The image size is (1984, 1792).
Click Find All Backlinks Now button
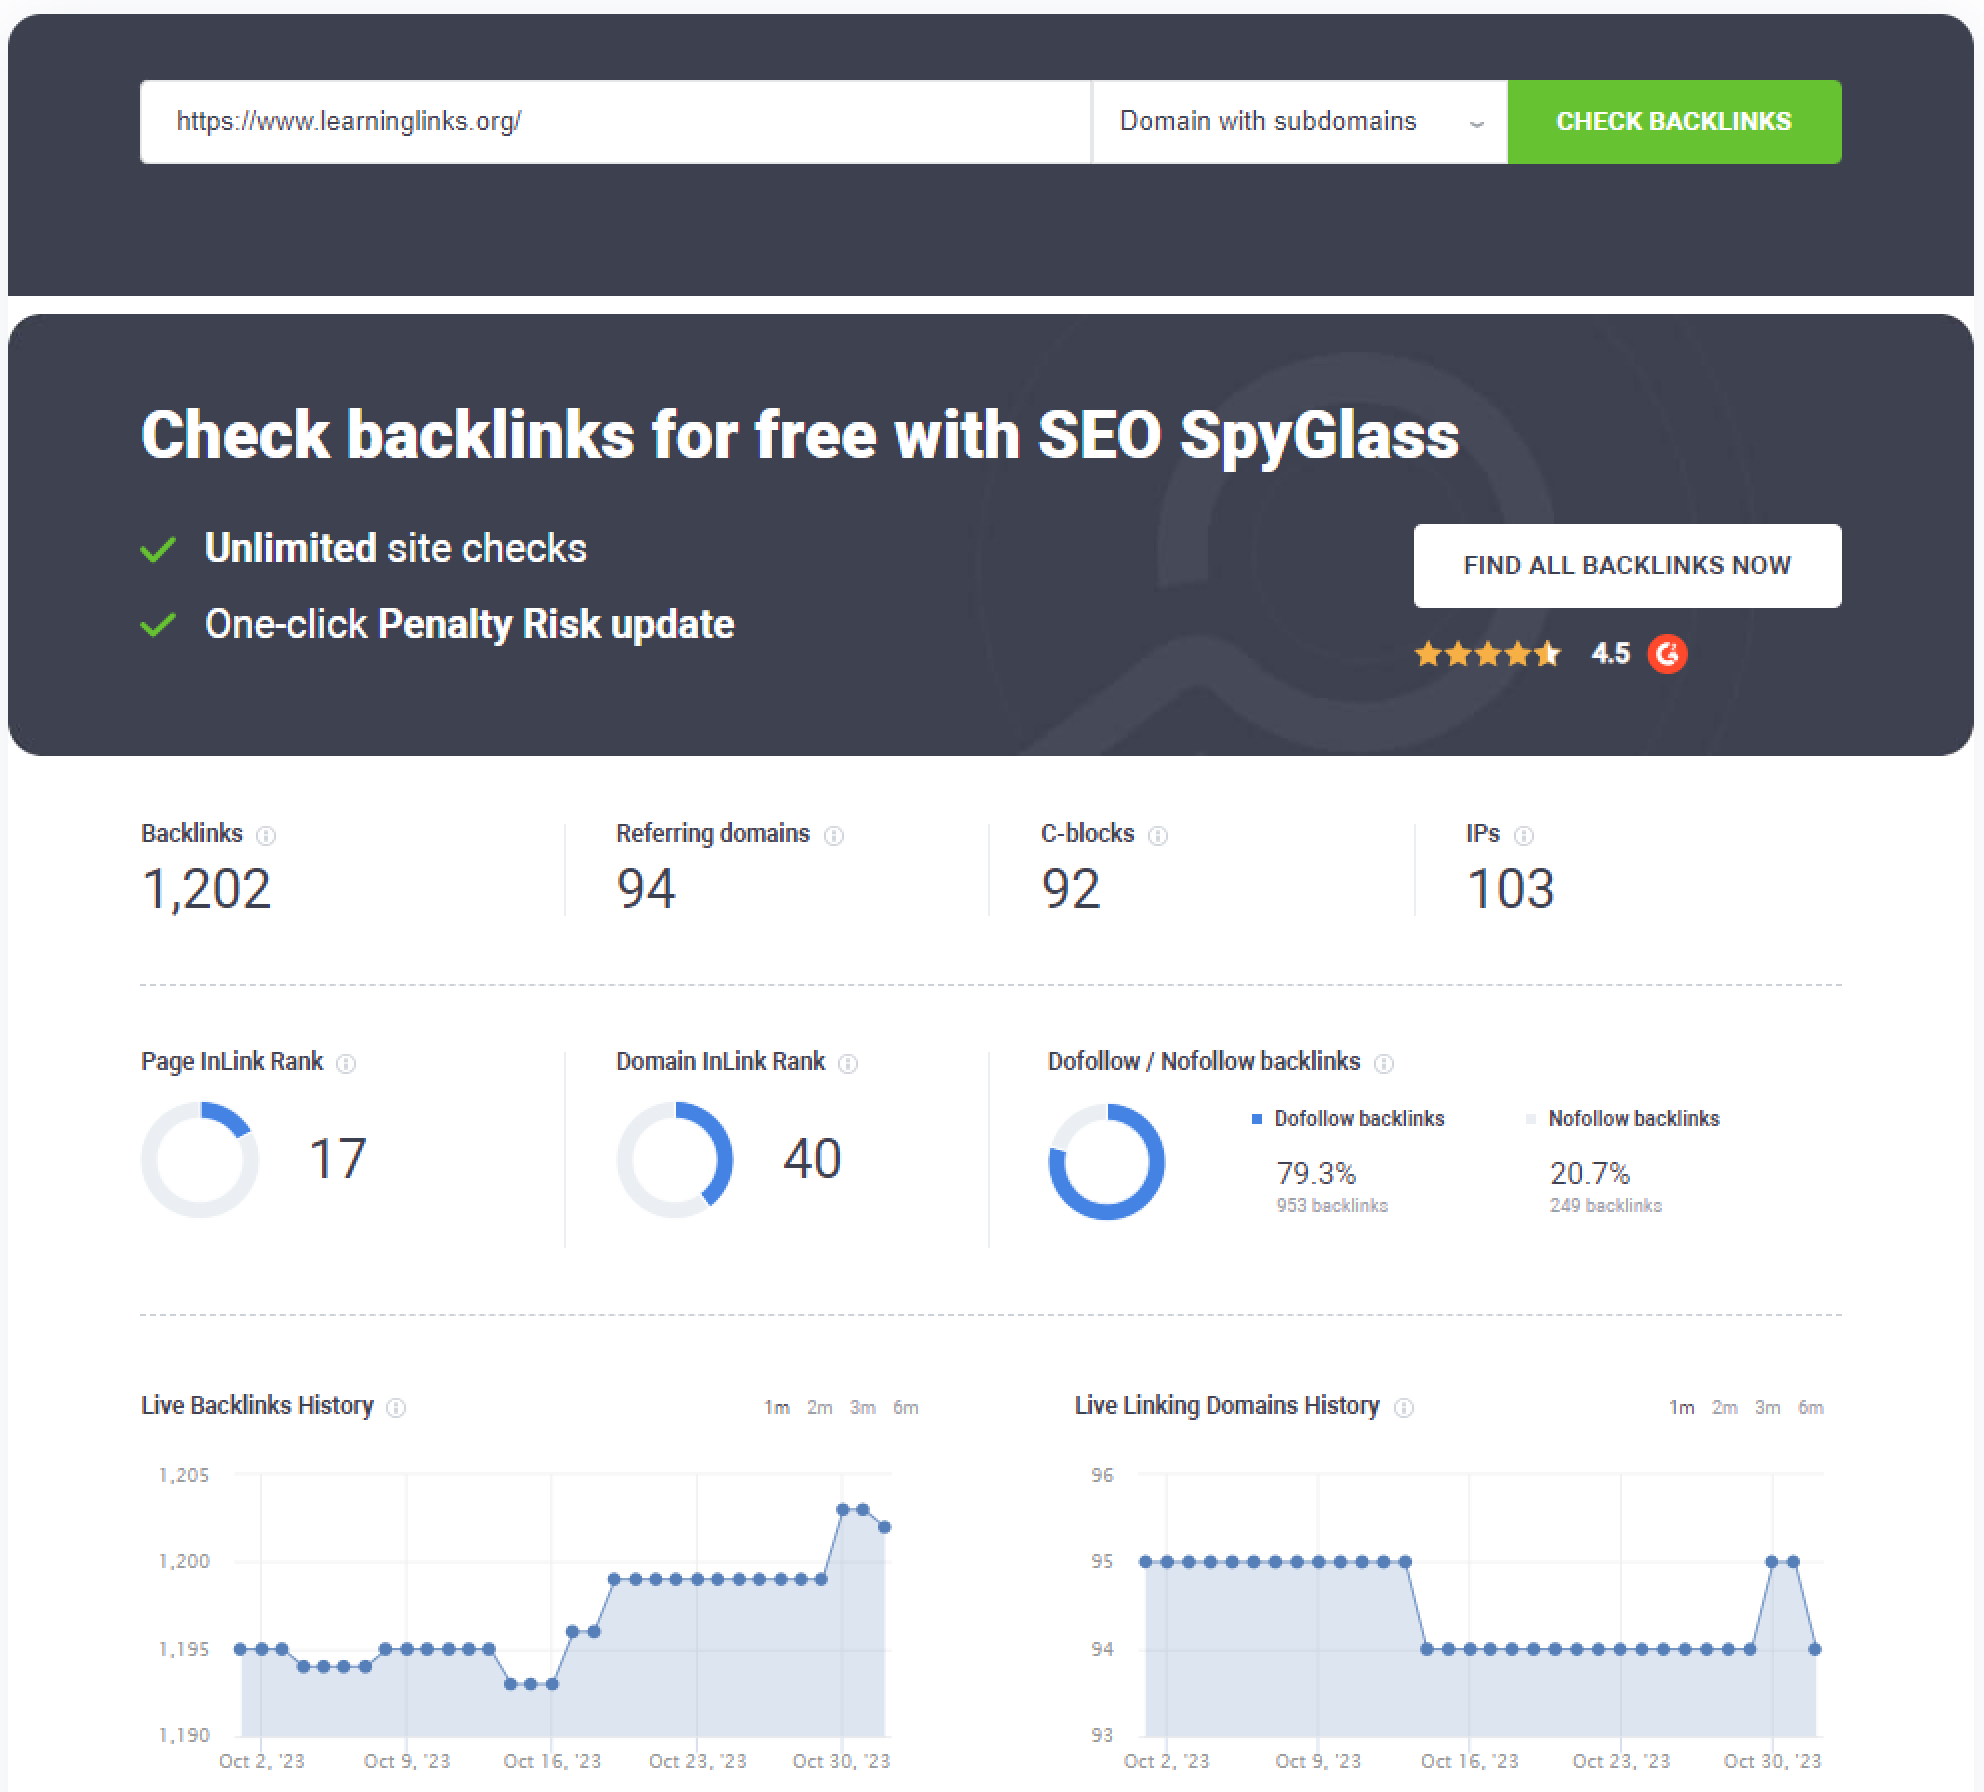[x=1627, y=566]
